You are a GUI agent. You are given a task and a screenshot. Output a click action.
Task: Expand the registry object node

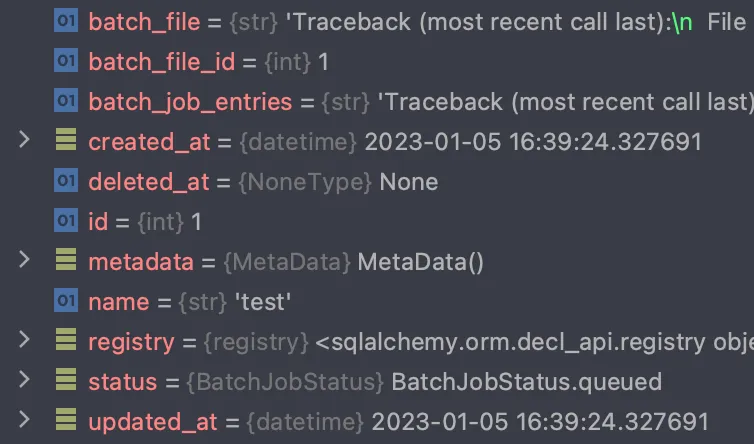coord(24,340)
